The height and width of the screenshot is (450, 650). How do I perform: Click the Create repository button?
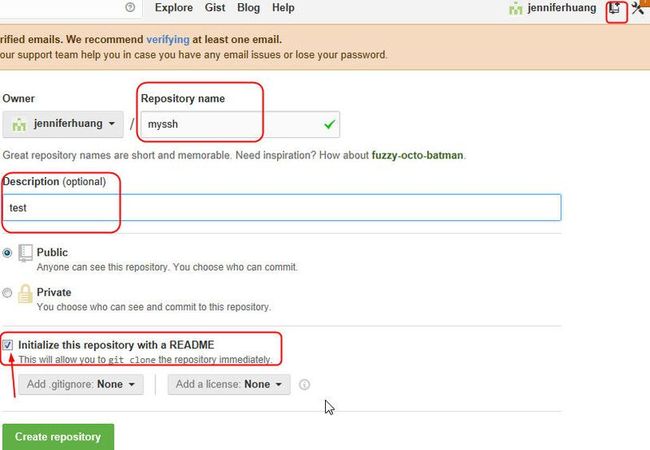[x=58, y=437]
